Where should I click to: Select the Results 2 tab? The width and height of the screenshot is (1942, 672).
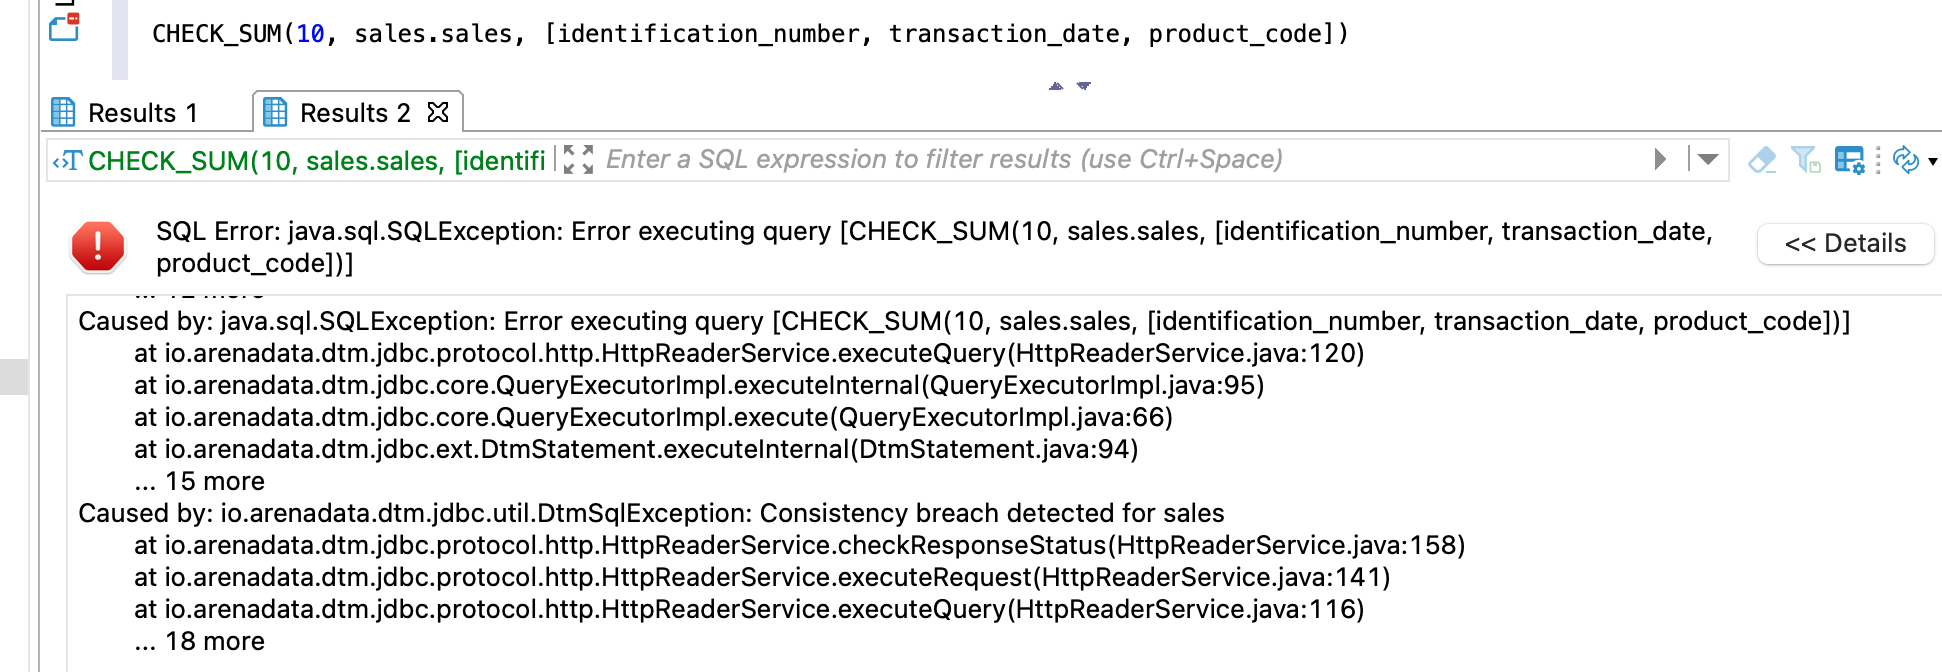click(x=355, y=113)
